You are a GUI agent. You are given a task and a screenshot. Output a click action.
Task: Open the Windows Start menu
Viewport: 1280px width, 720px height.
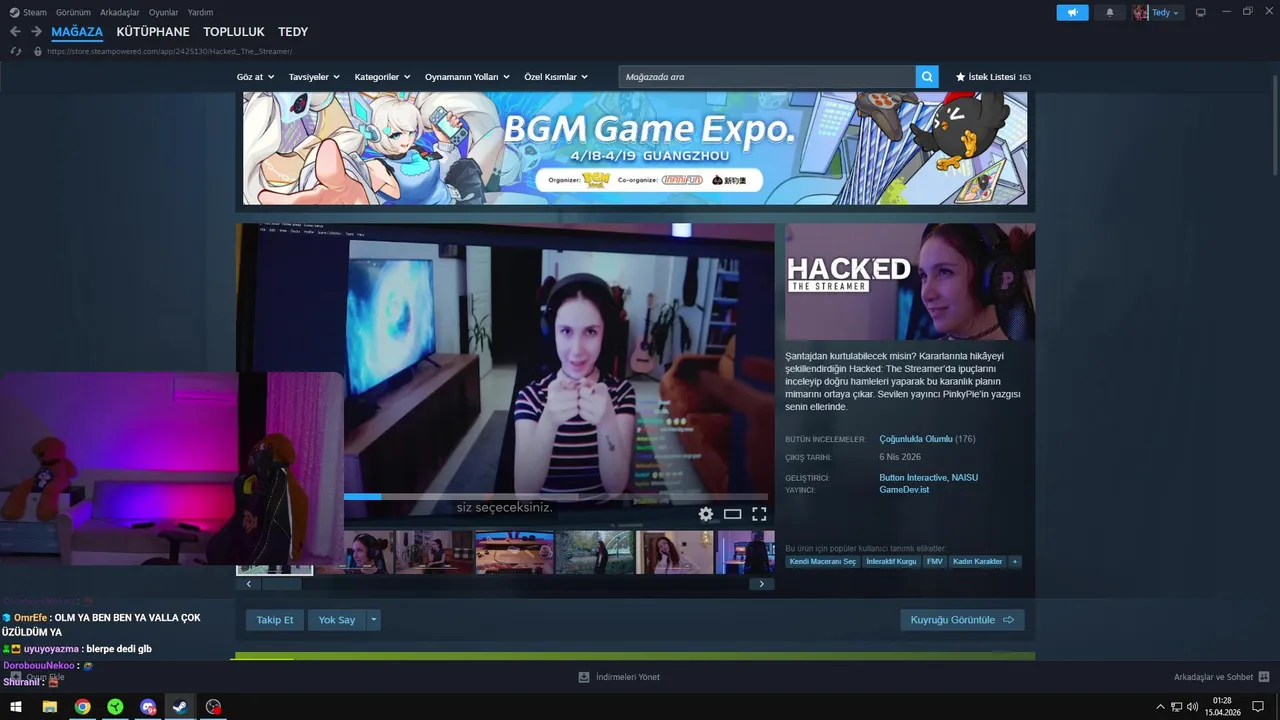[16, 706]
